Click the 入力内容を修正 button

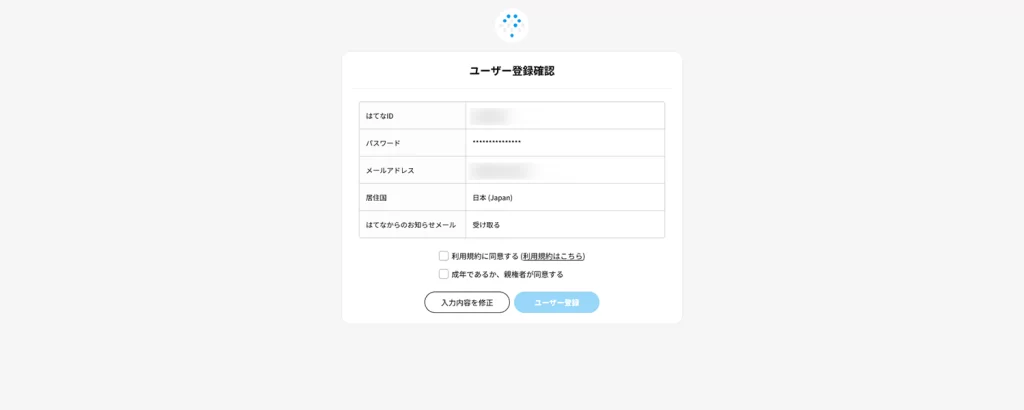(x=467, y=302)
